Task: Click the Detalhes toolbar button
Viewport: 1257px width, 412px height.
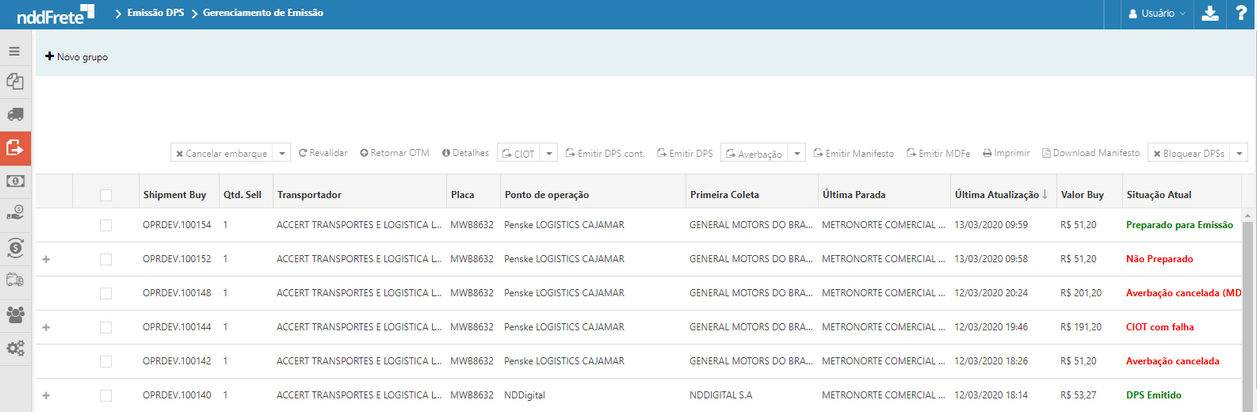Action: [x=465, y=153]
